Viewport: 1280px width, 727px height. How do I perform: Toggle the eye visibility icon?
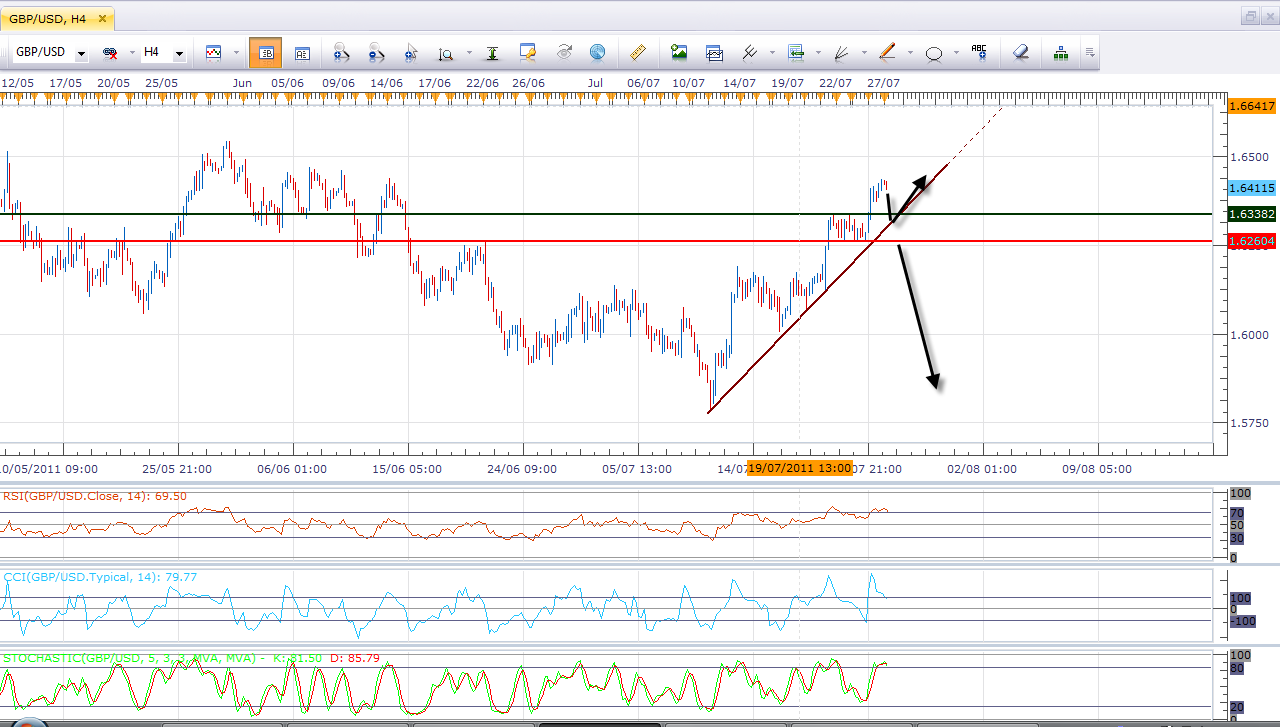(564, 51)
